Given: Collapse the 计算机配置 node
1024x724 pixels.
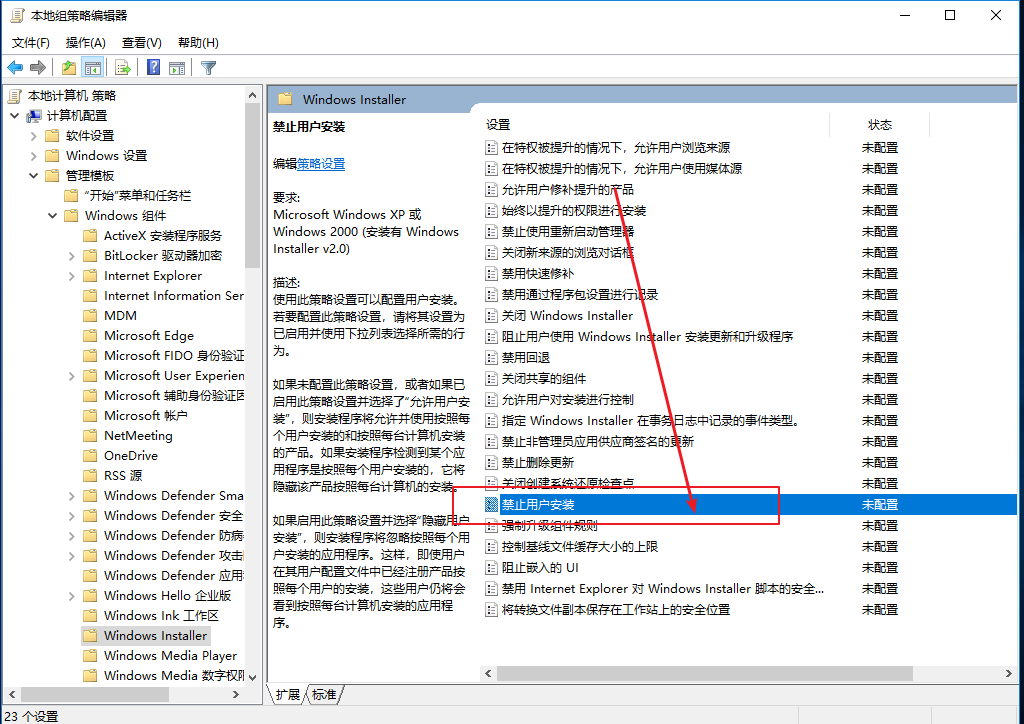Looking at the screenshot, I should pyautogui.click(x=14, y=116).
